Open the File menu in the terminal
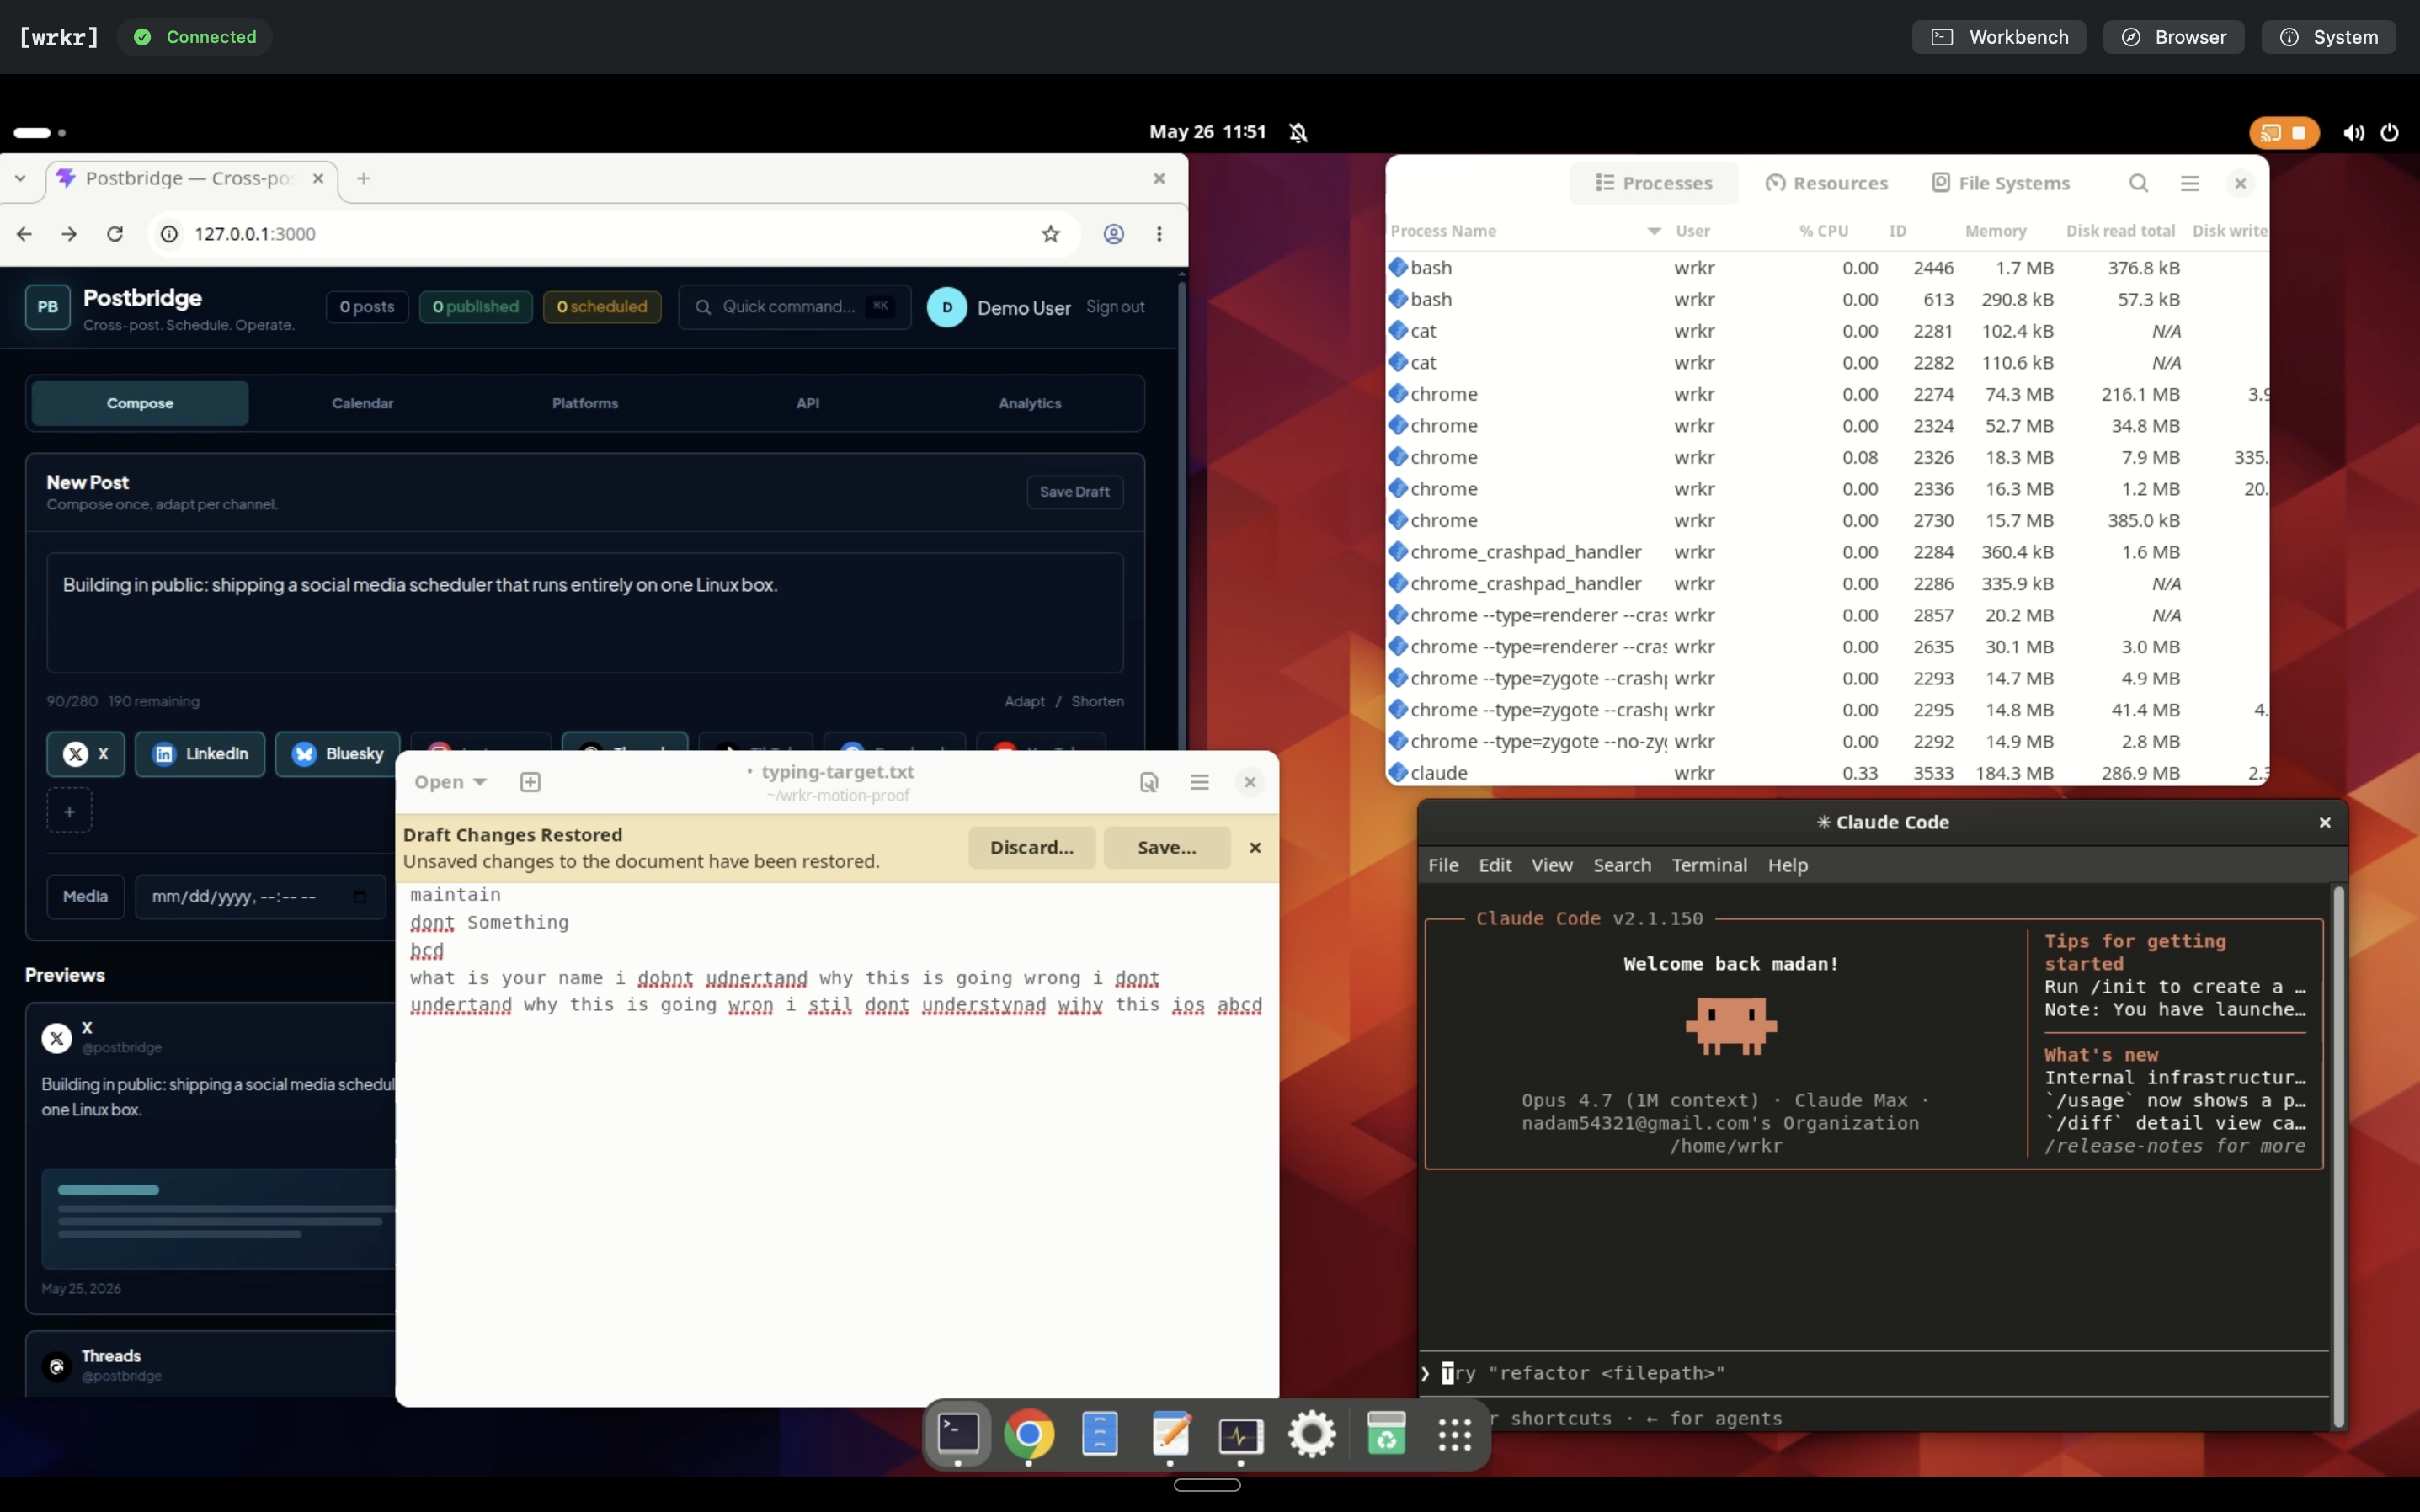 click(1443, 865)
